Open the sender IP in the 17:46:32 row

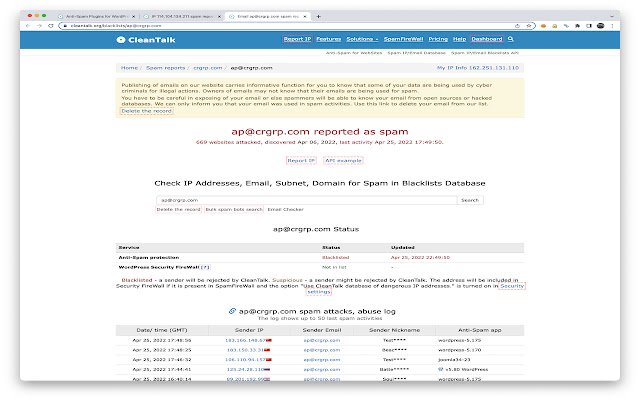pyautogui.click(x=245, y=360)
